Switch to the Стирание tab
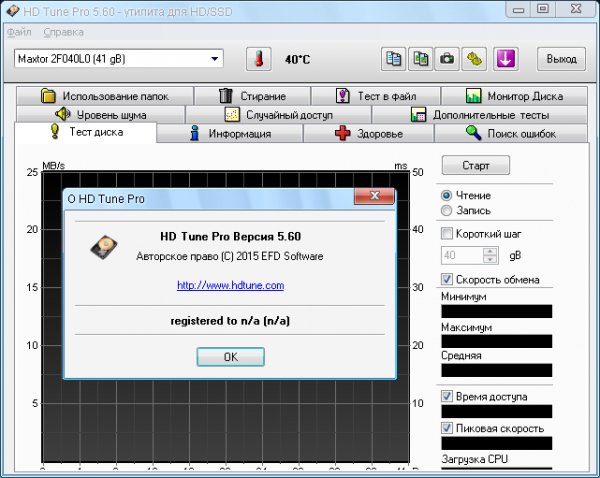 [x=252, y=96]
